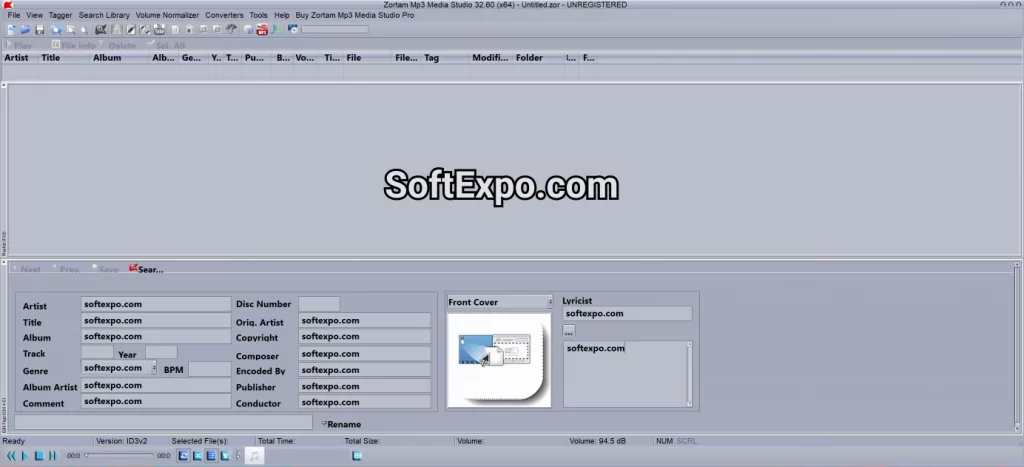Screen dimensions: 1024x467
Task: Click the globe with music note icon
Action: click(x=248, y=29)
